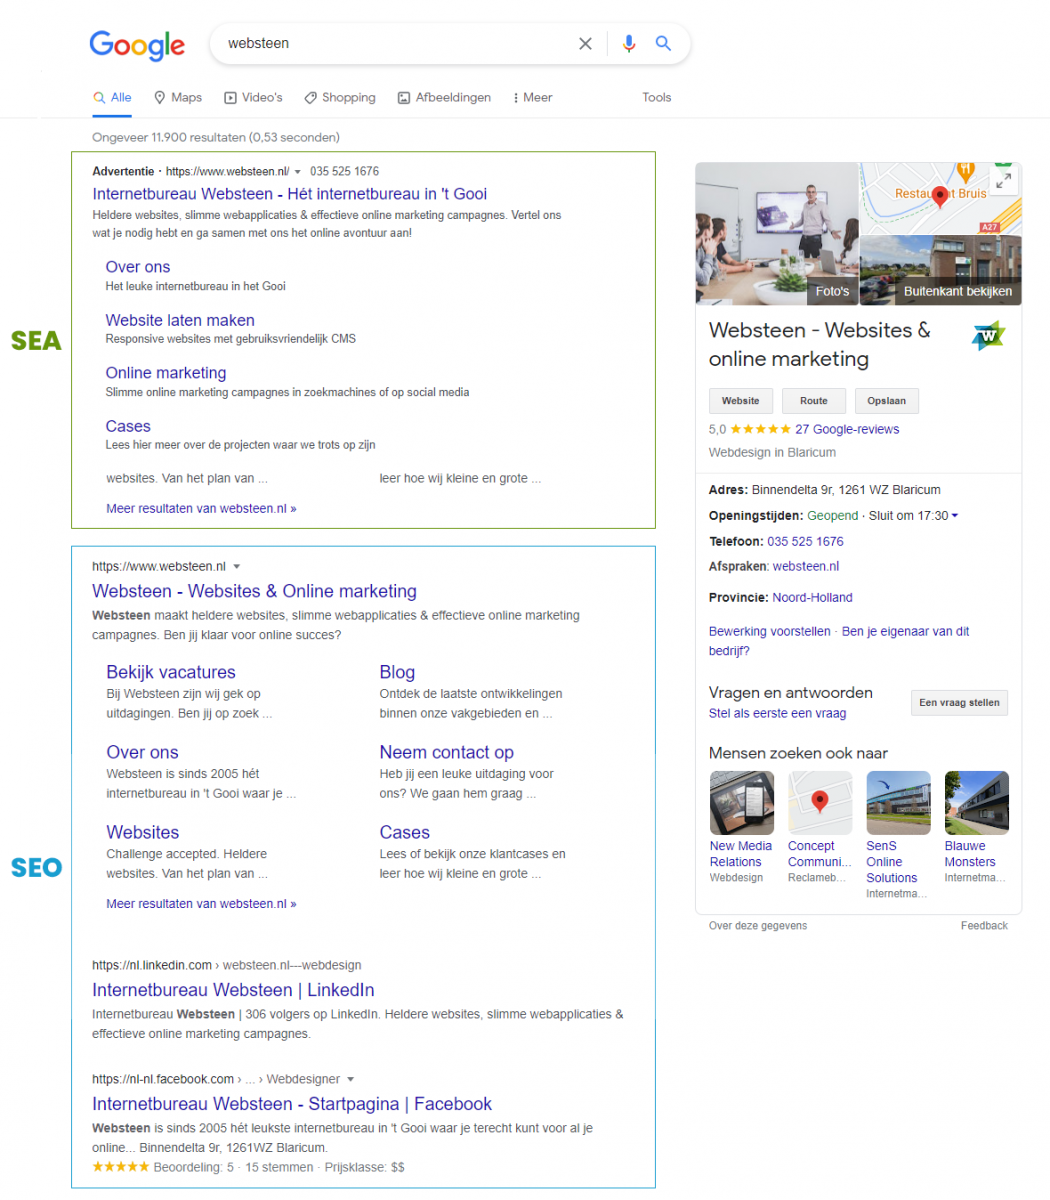The image size is (1050, 1200).
Task: Clear the search box with the X icon
Action: [x=585, y=44]
